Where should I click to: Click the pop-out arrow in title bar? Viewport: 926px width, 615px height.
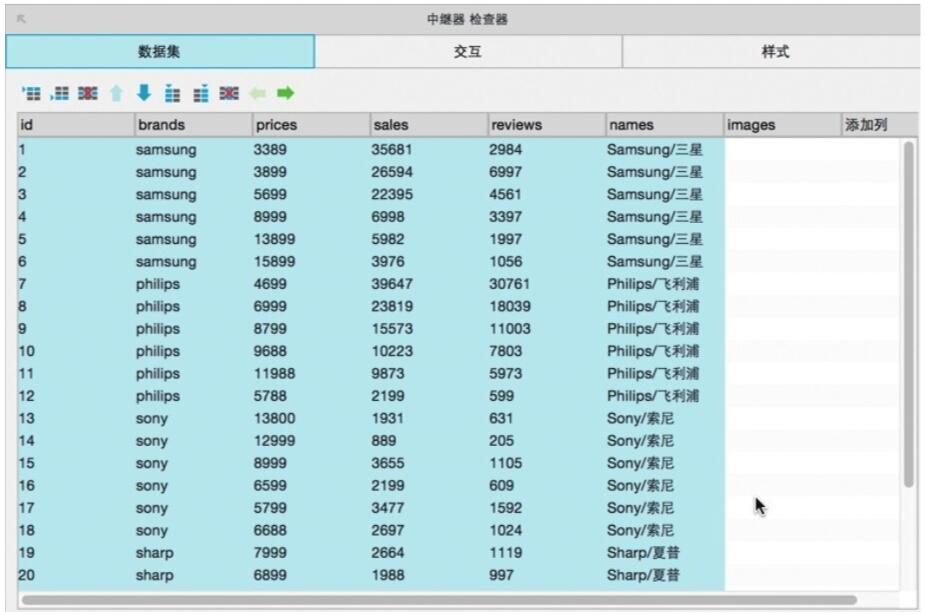21,19
